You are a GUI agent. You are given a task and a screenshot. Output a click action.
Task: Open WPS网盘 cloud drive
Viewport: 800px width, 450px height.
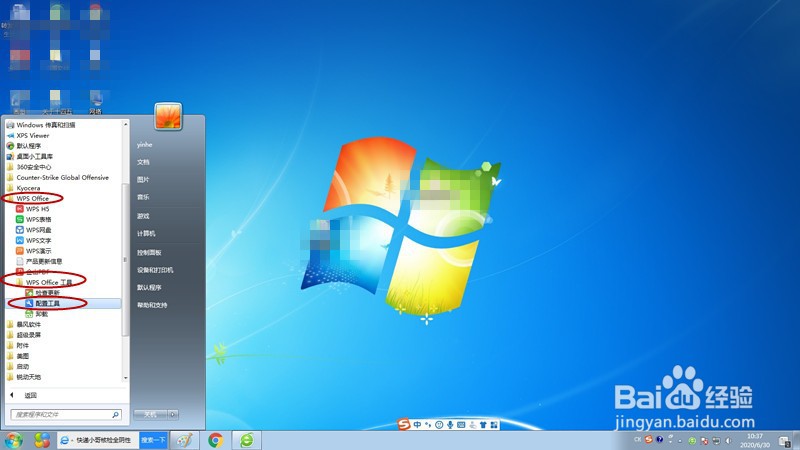(x=34, y=230)
